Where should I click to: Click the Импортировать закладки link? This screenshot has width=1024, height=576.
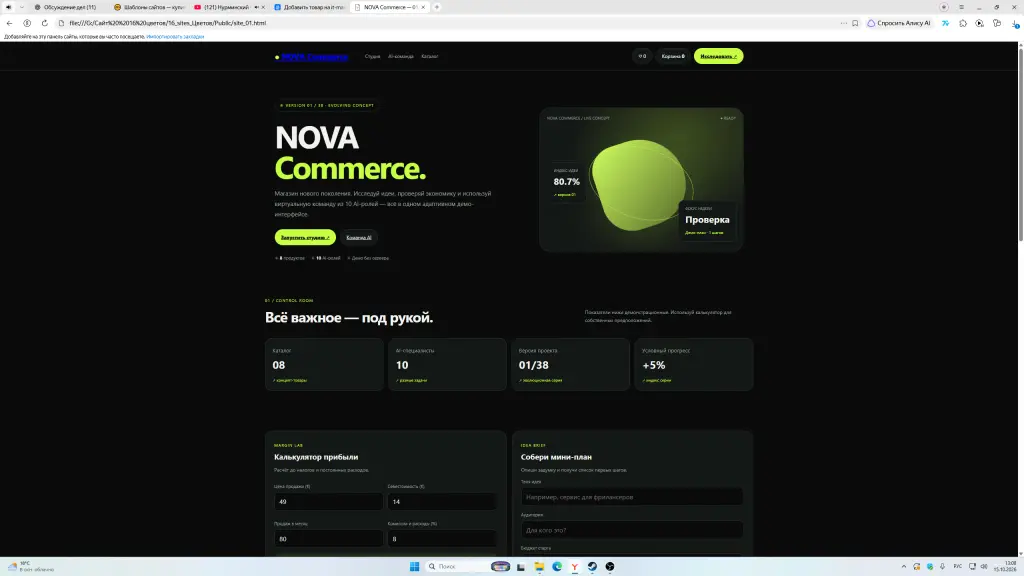pyautogui.click(x=175, y=37)
